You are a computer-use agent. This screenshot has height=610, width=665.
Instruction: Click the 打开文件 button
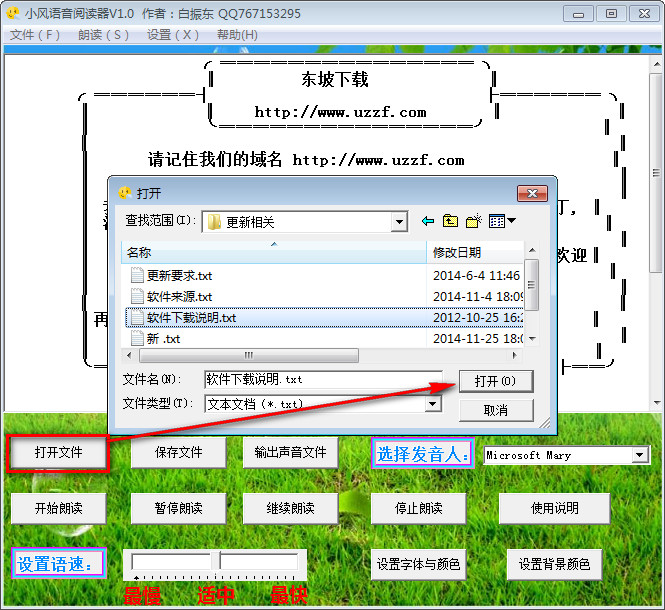[58, 452]
